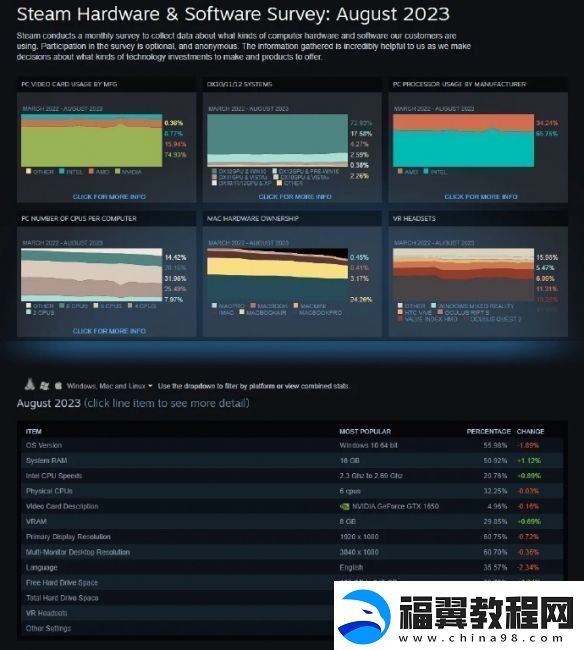The image size is (584, 650).
Task: Click the AMD legend swatch in video card chart
Action: tap(91, 171)
